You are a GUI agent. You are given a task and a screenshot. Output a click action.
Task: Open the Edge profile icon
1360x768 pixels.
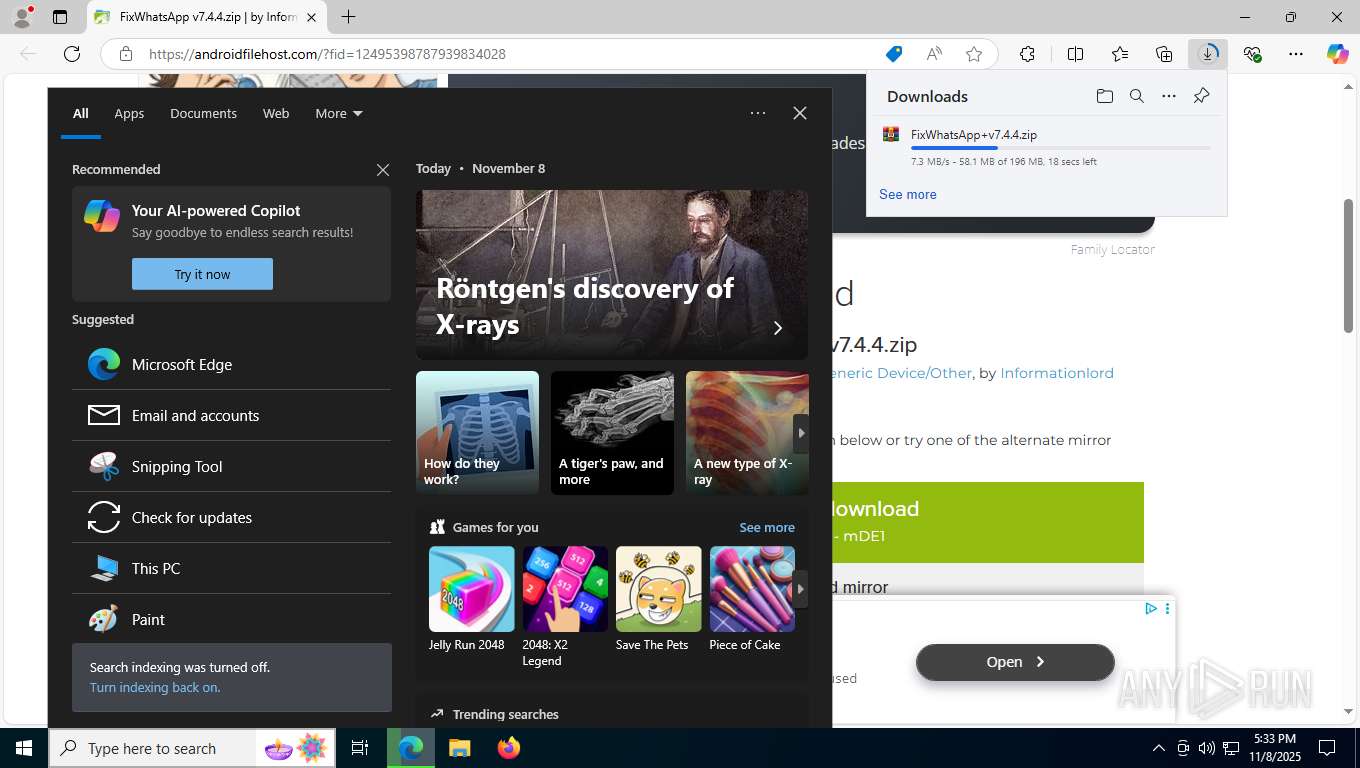click(22, 17)
